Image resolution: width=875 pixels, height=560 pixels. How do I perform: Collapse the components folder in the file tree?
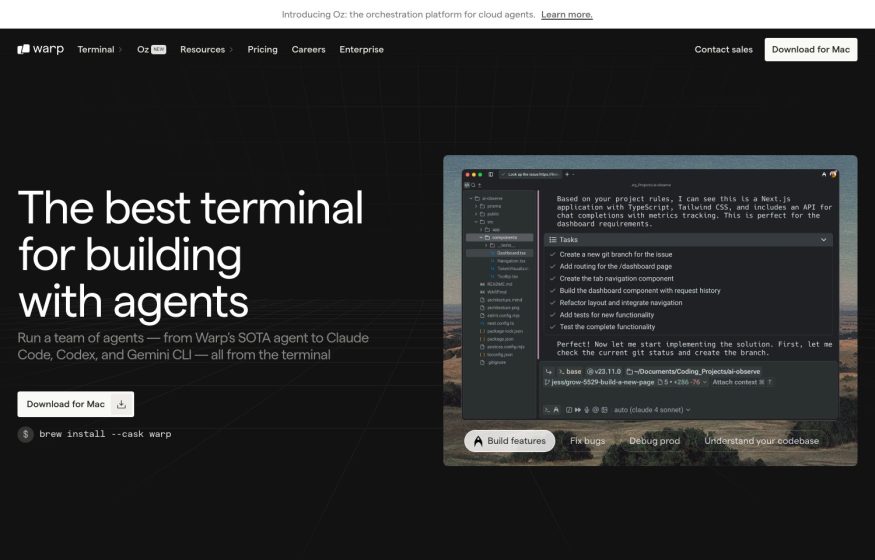(481, 238)
